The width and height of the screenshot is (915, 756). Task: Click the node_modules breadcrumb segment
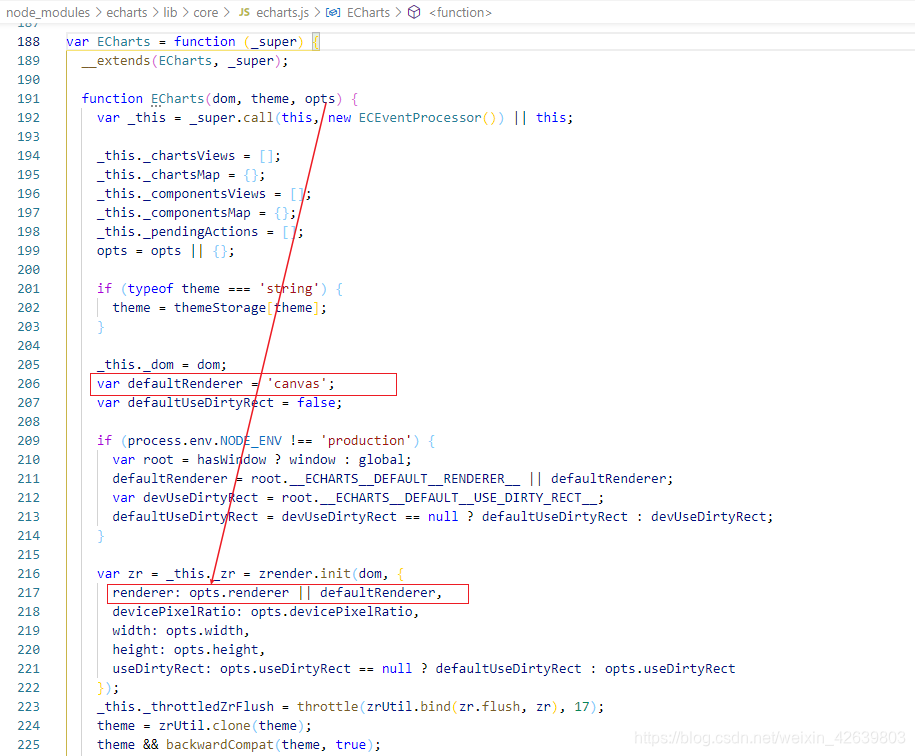click(x=48, y=12)
